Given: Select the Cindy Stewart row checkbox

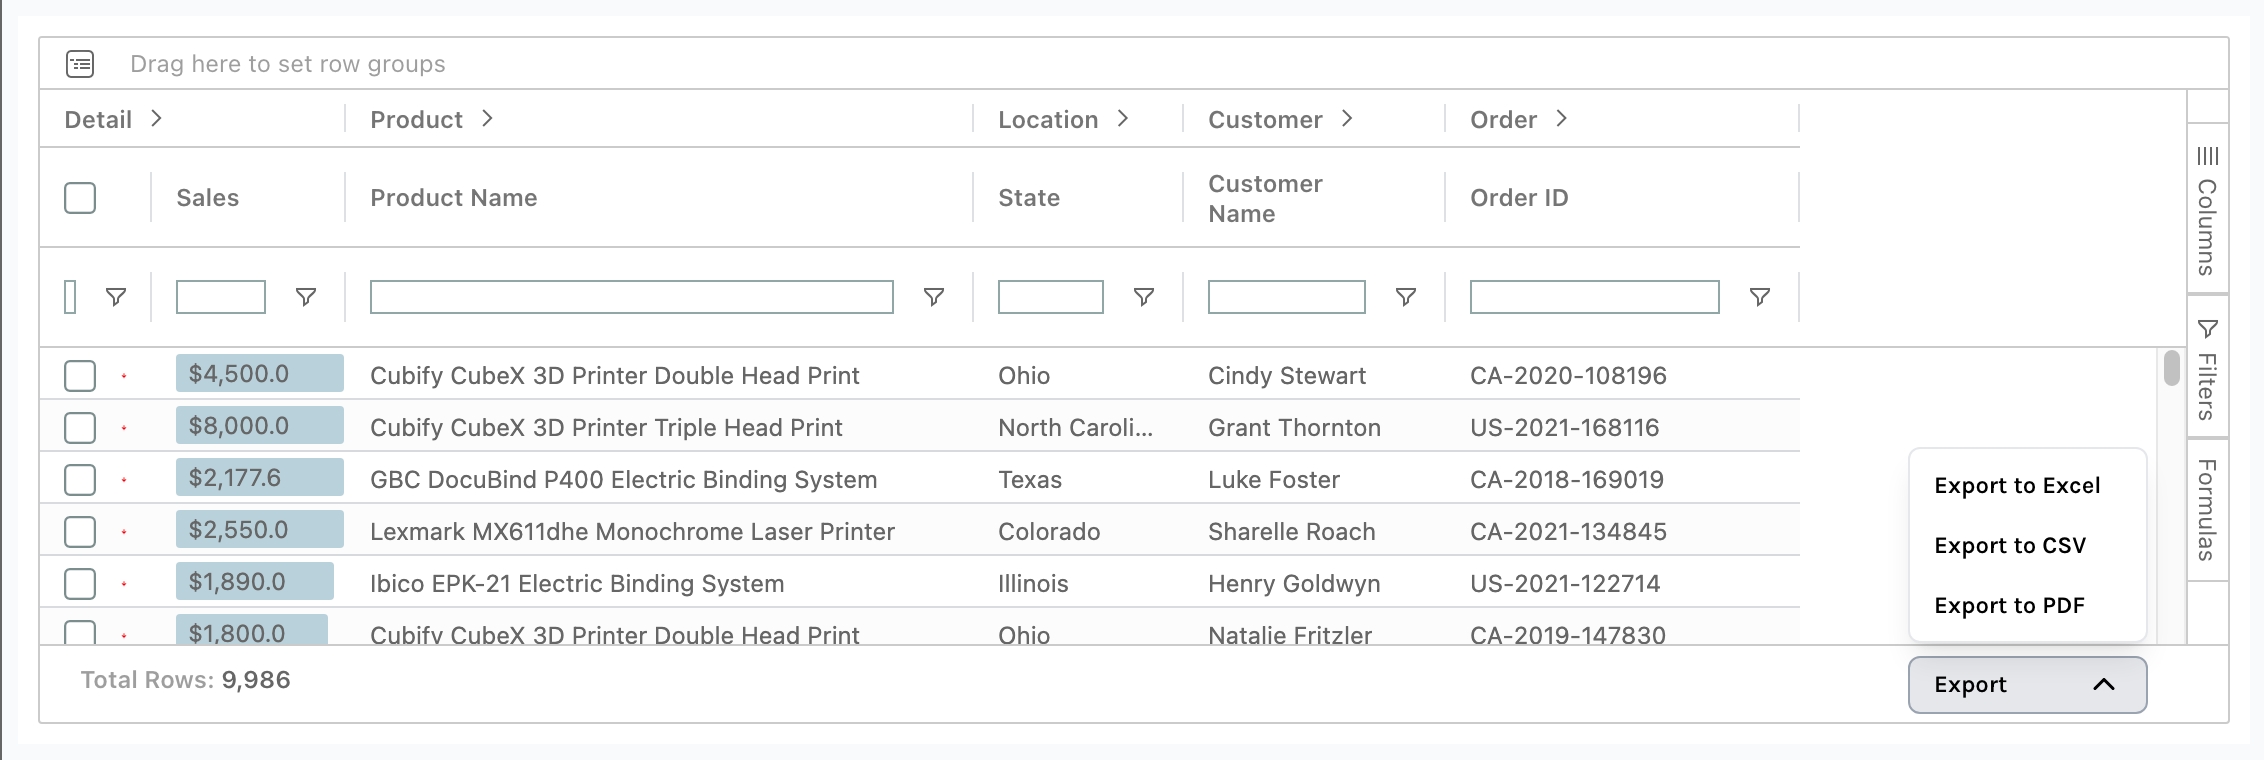Looking at the screenshot, I should click(80, 376).
